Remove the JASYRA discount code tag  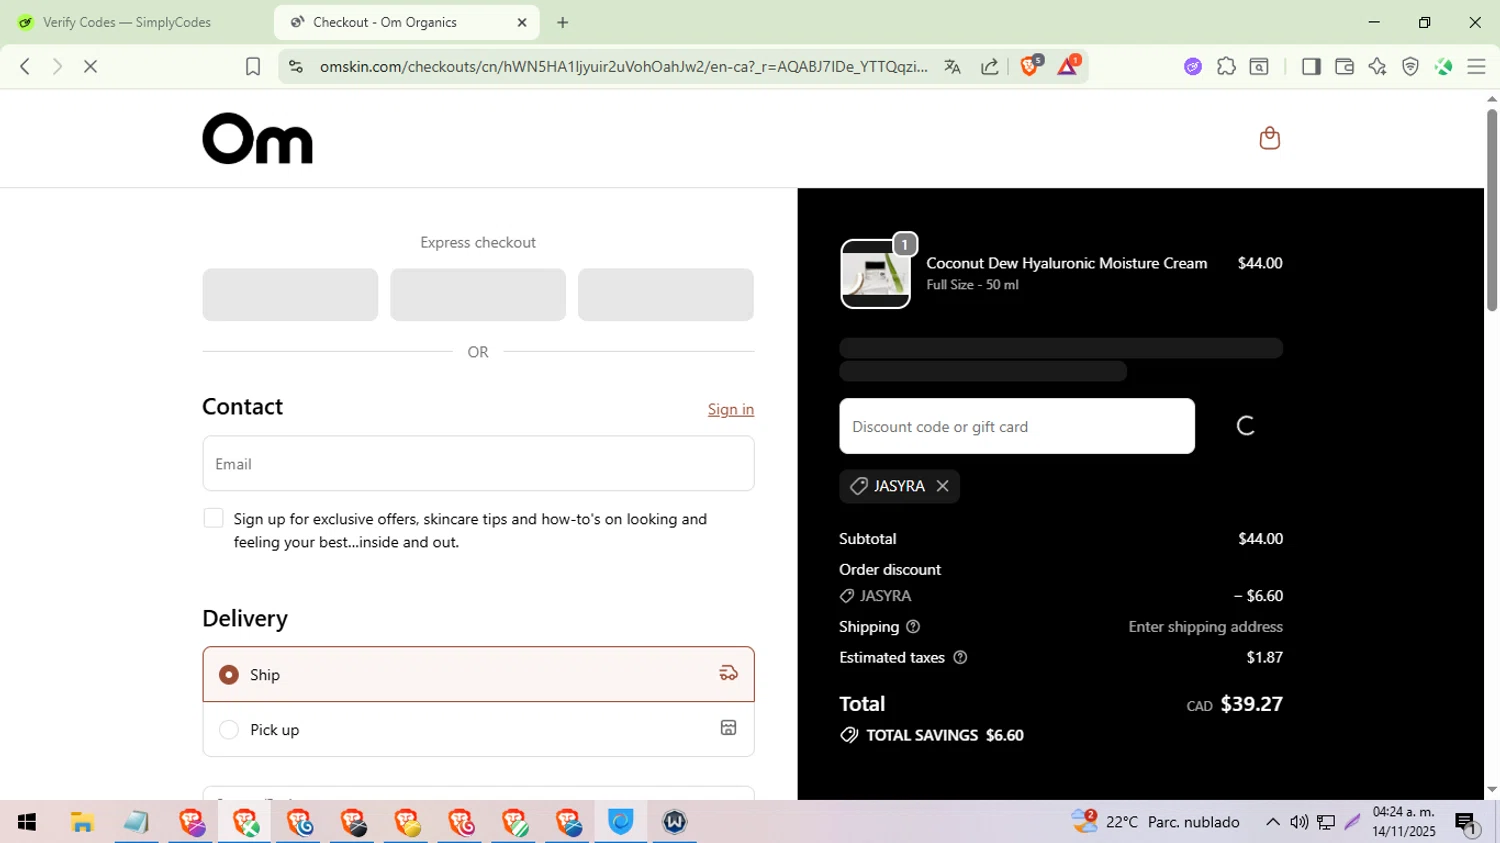pos(942,486)
